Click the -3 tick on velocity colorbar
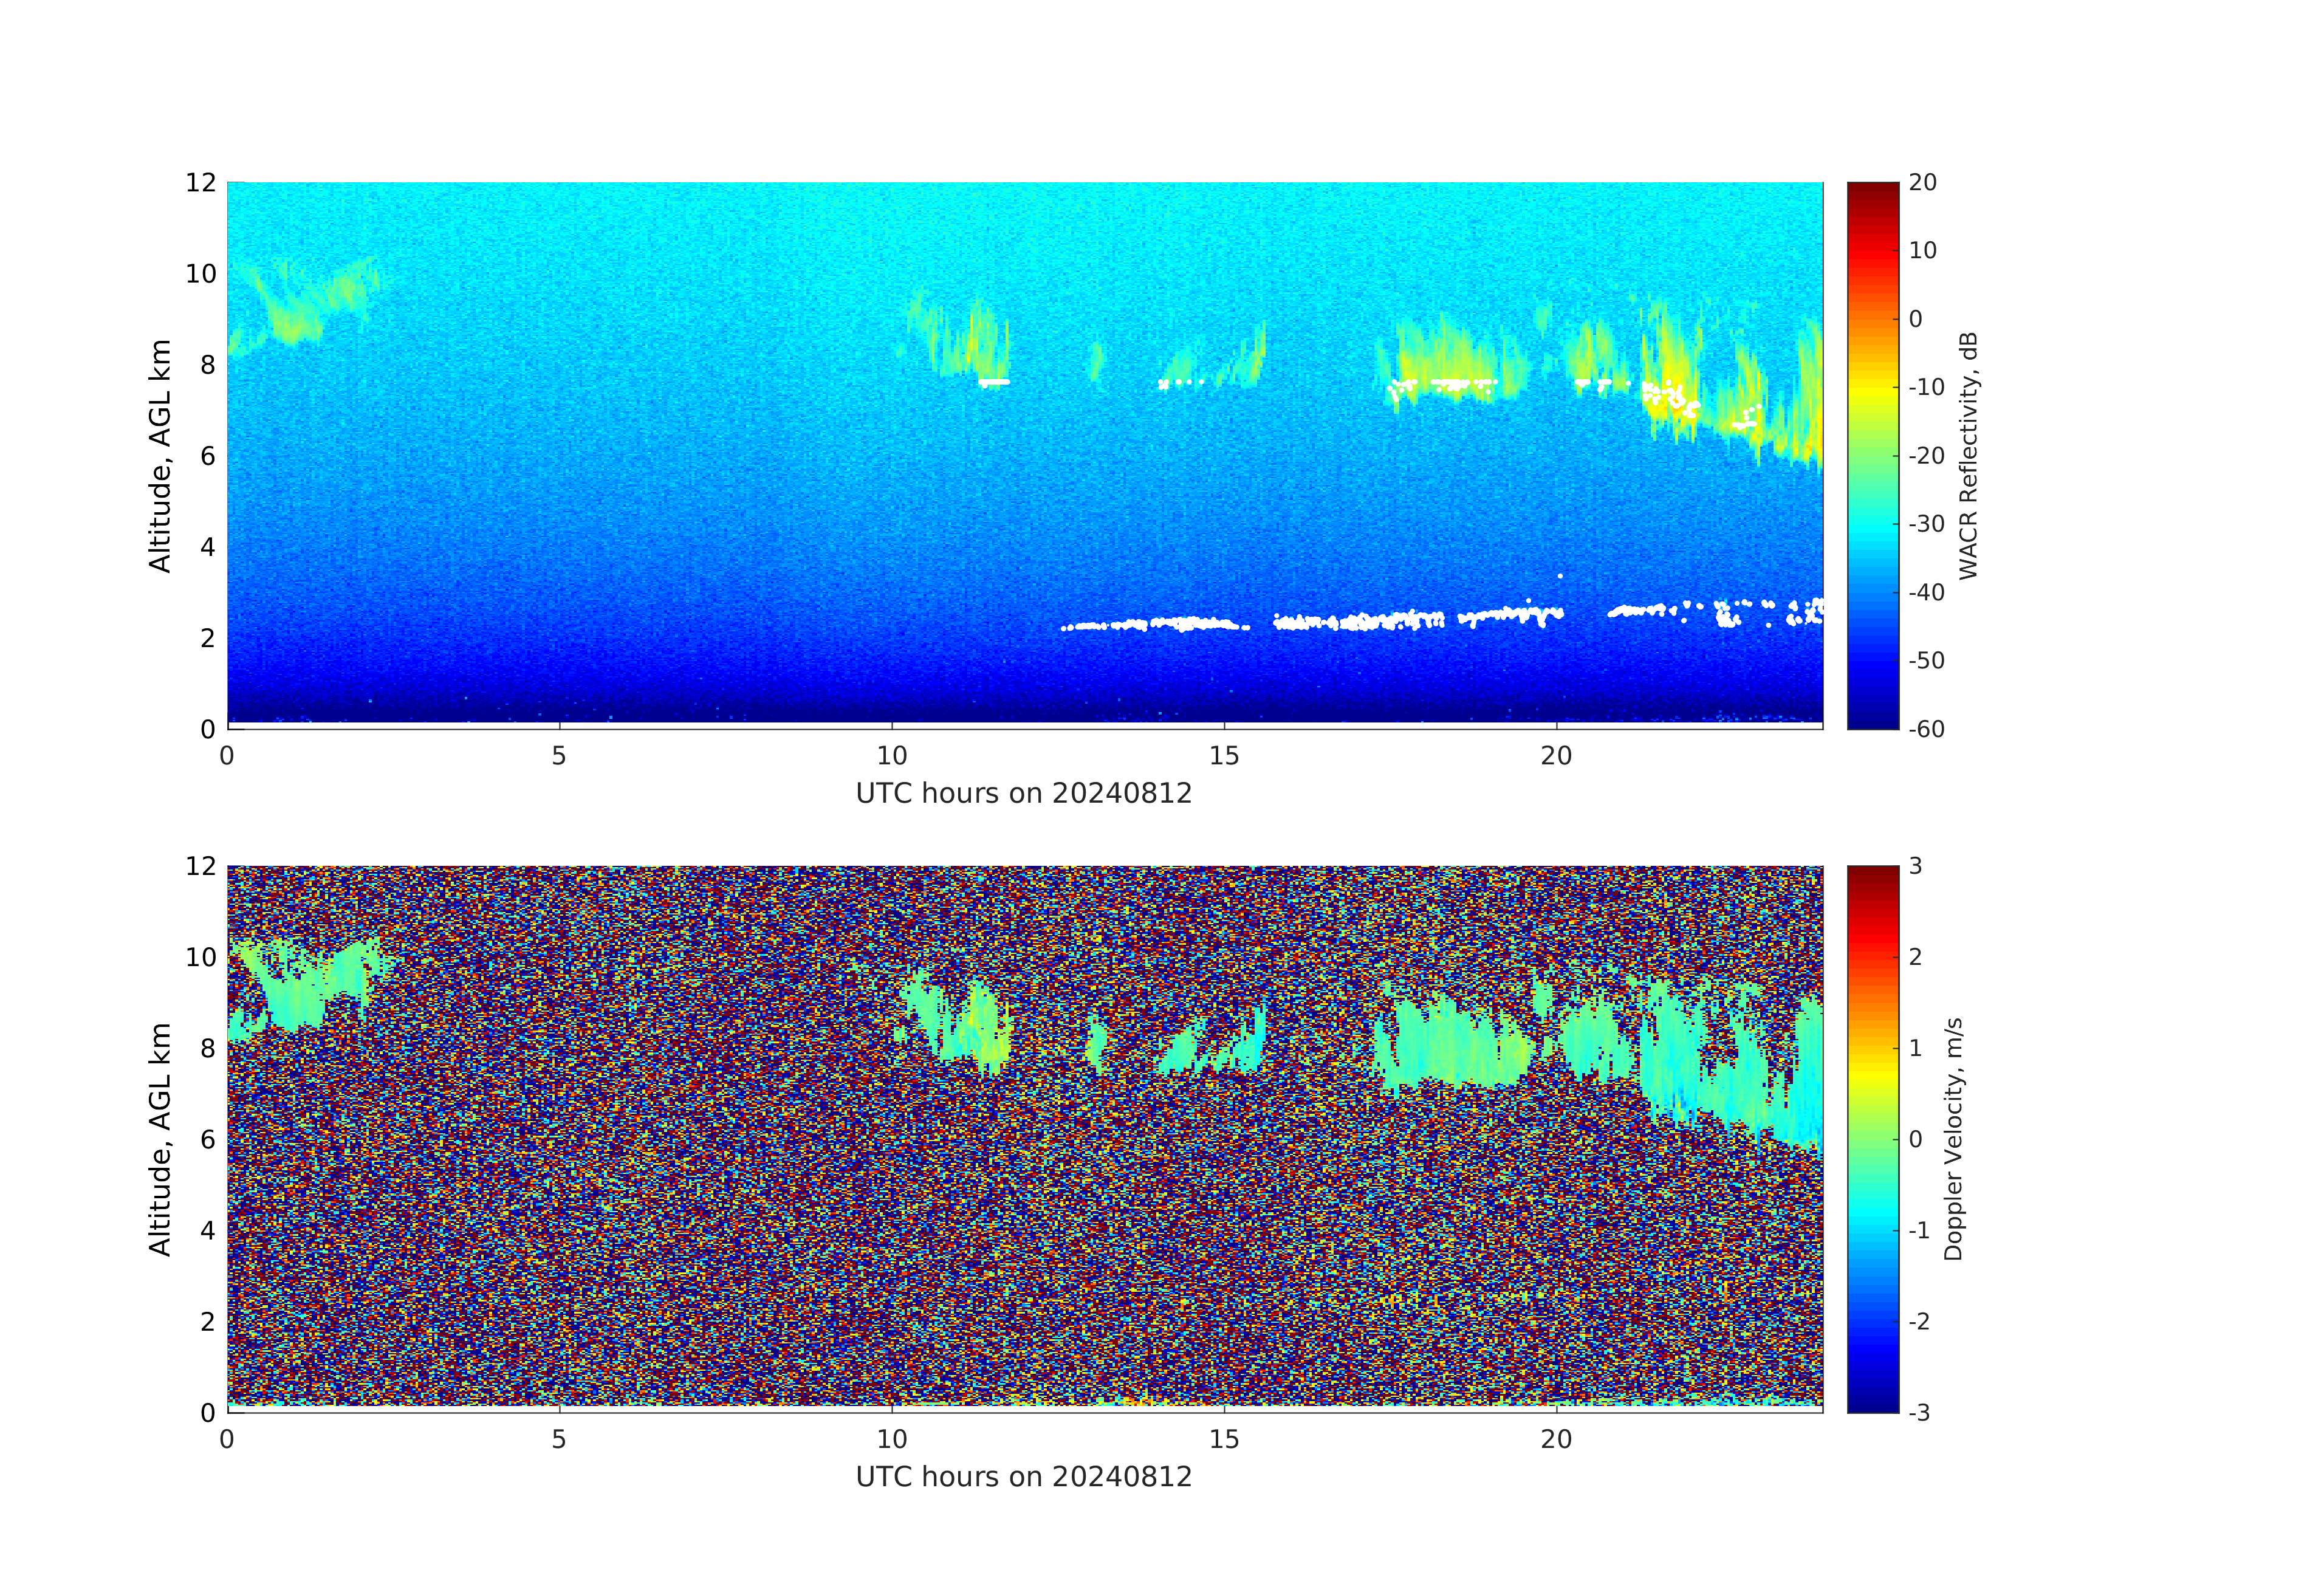Viewport: 2324px width, 1595px height. [1919, 1412]
